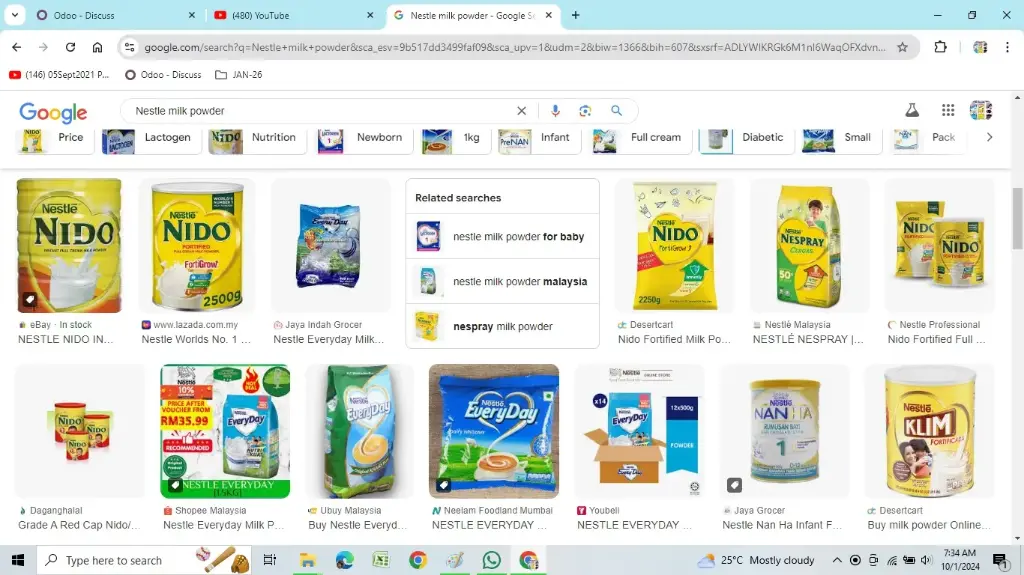Open the Odoo - Discuss bookmark

163,74
